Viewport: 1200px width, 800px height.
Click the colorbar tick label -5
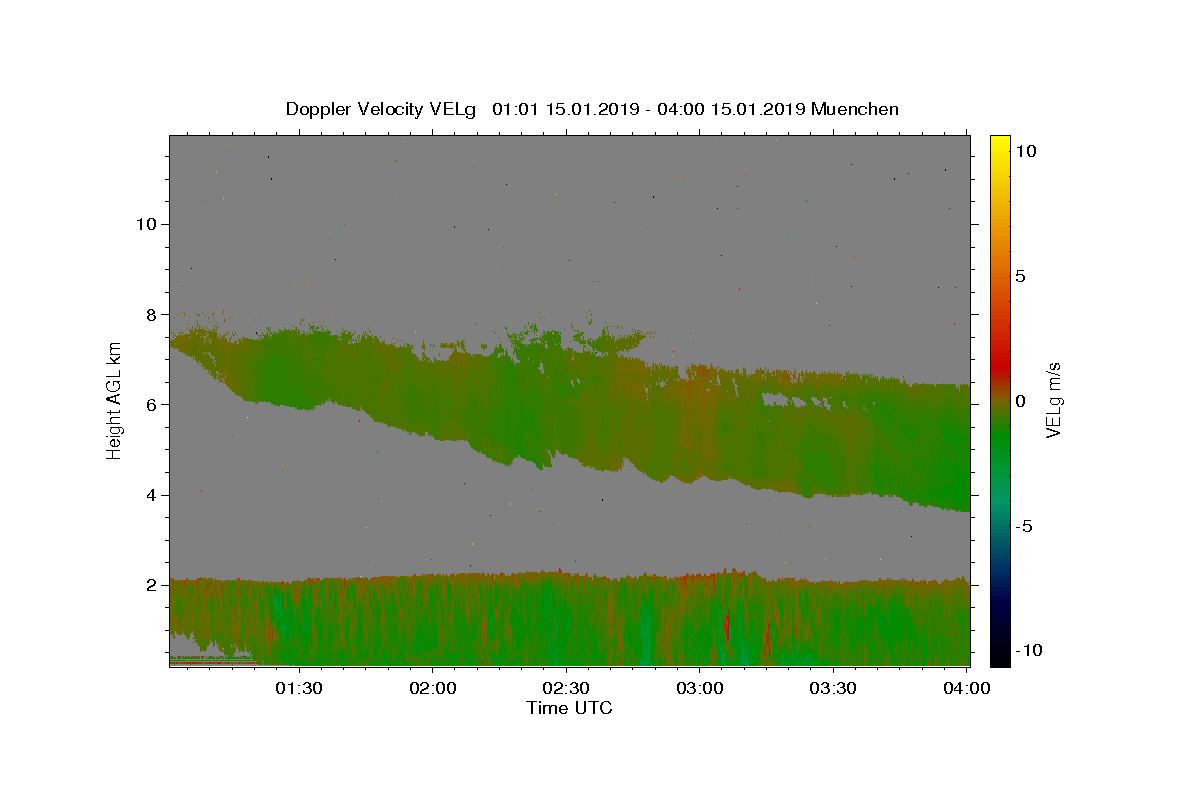point(1024,526)
